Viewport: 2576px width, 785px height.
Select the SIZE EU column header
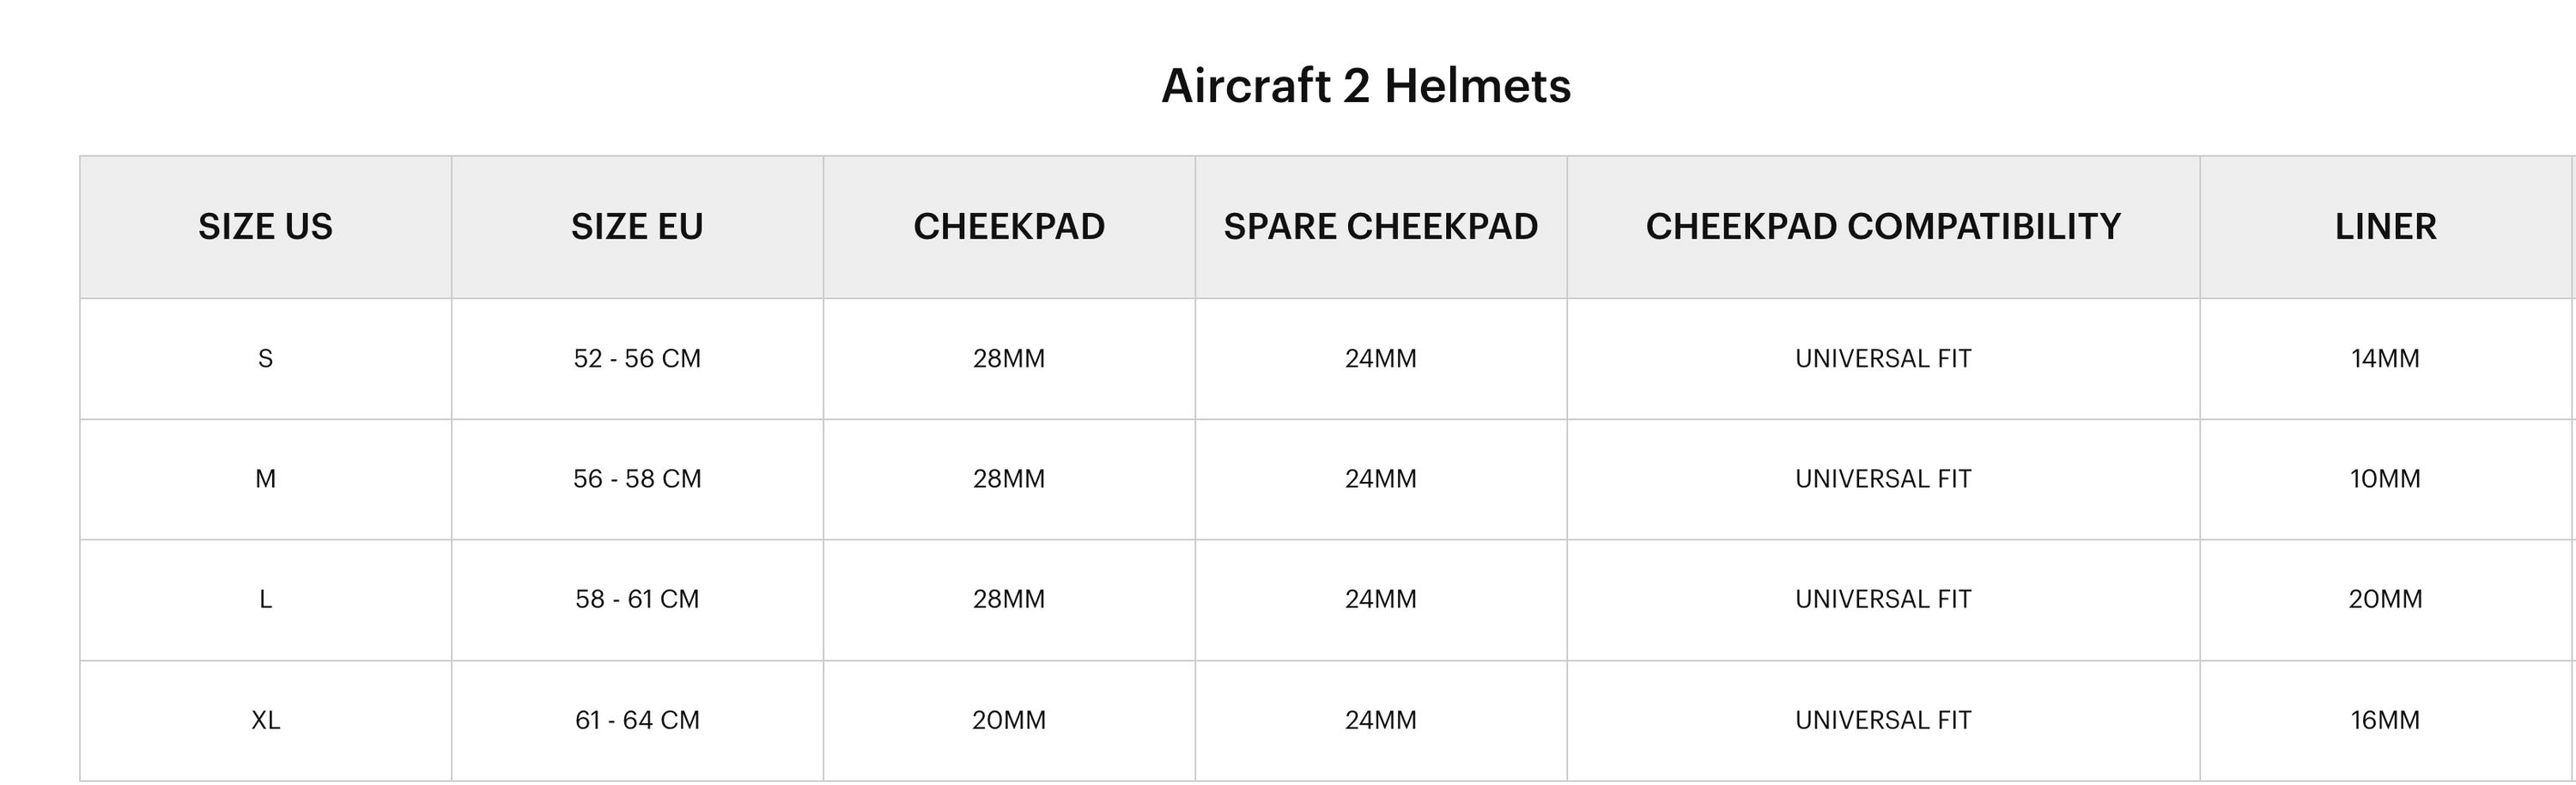point(637,227)
